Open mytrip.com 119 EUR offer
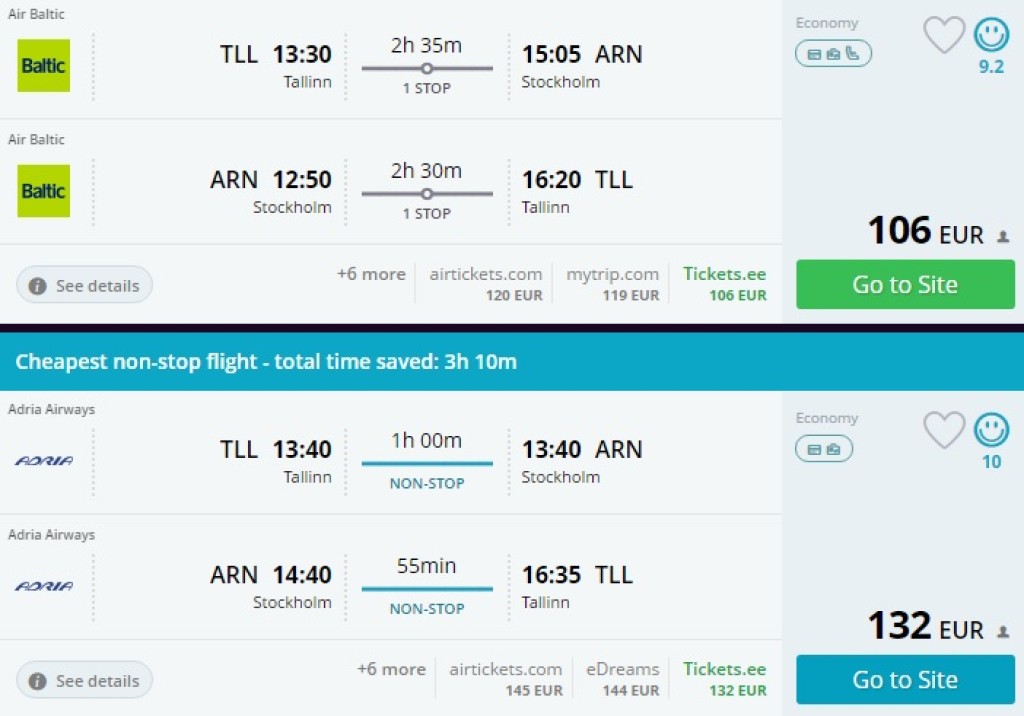 (x=613, y=283)
